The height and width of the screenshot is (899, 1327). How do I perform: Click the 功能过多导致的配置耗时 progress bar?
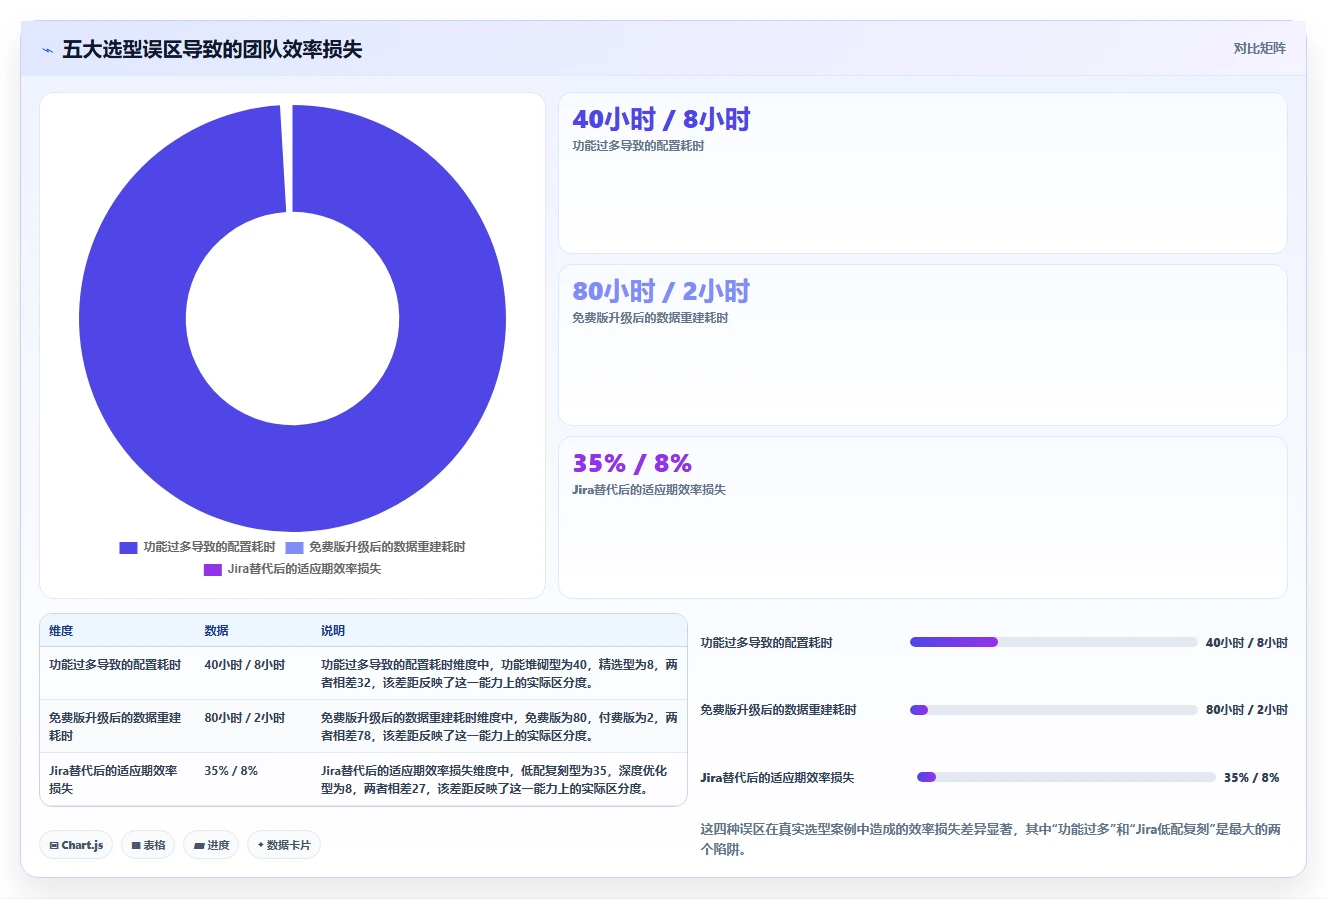pyautogui.click(x=1054, y=642)
